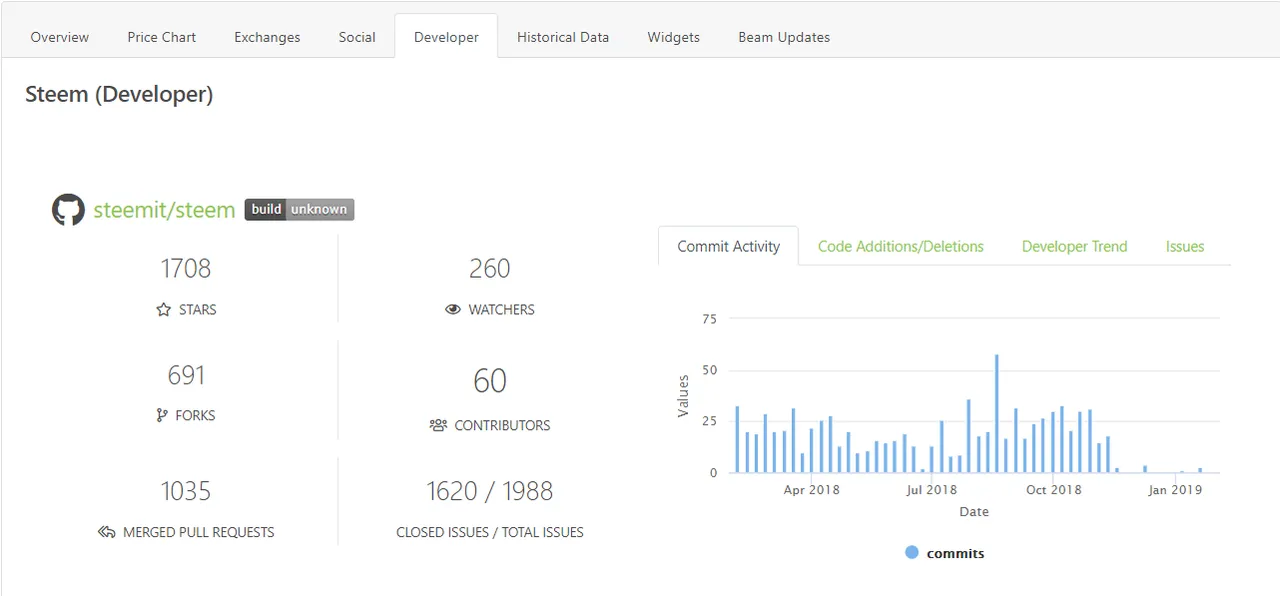Image resolution: width=1280 pixels, height=596 pixels.
Task: Click the build unknown status badge
Action: click(x=299, y=210)
